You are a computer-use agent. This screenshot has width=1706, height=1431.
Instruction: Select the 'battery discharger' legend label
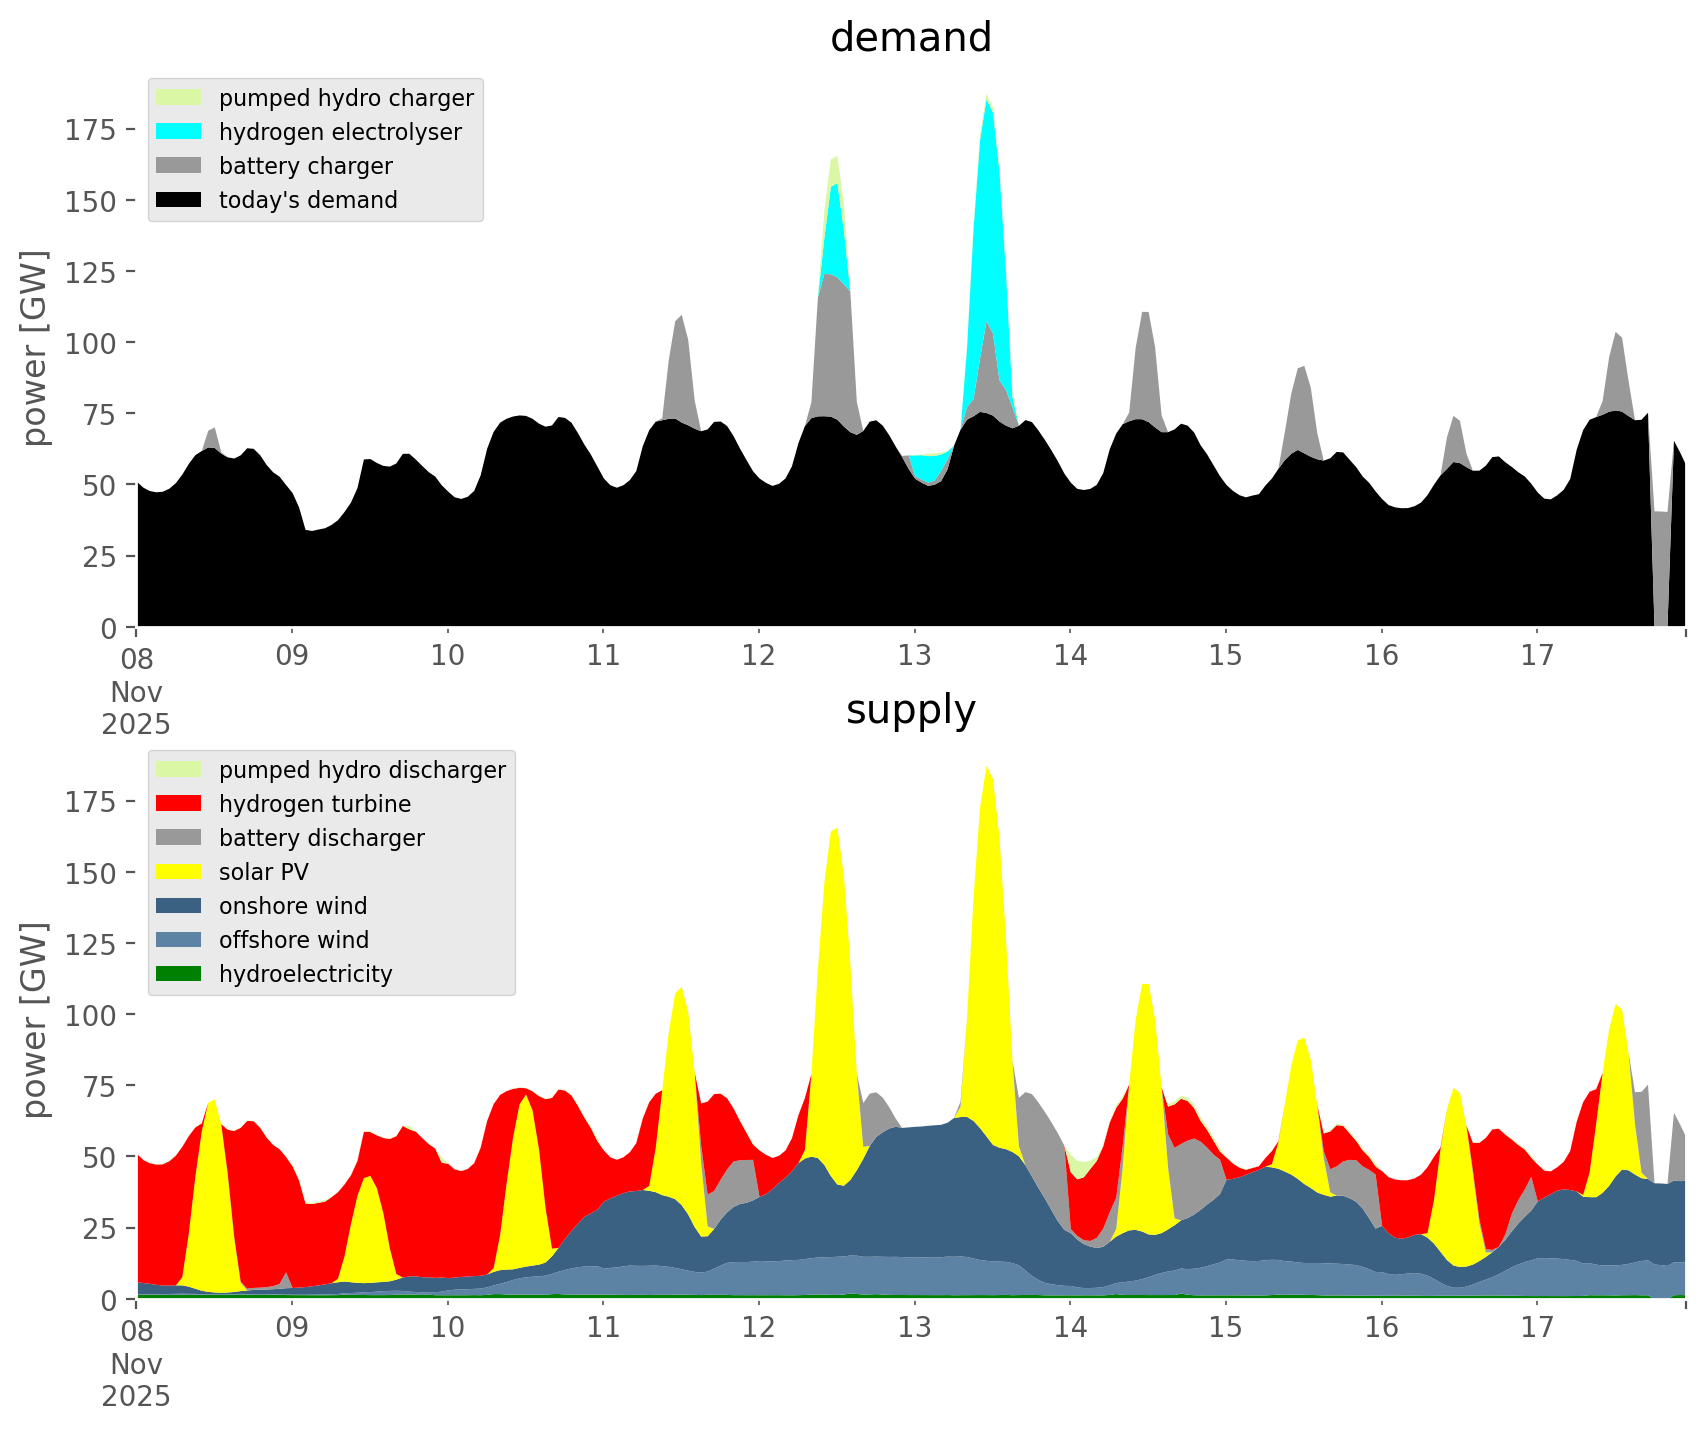pyautogui.click(x=321, y=838)
